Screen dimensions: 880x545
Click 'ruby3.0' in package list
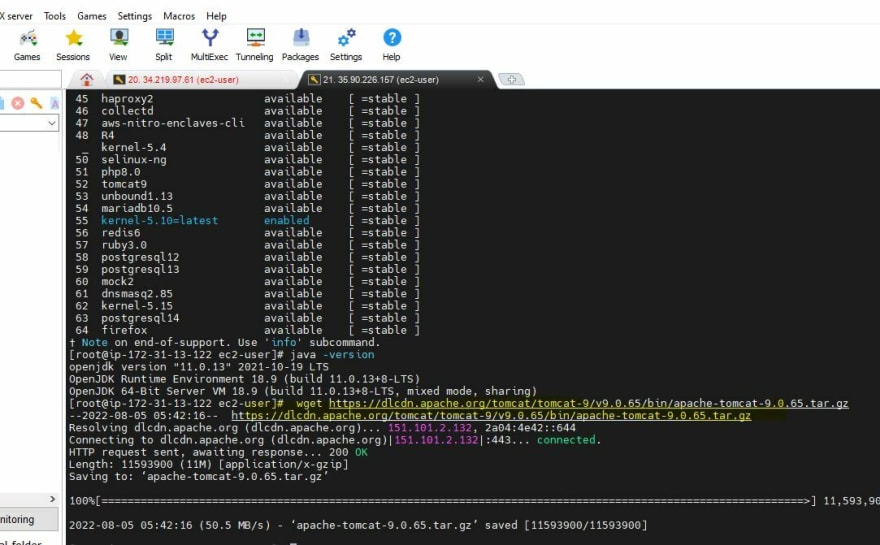click(124, 245)
